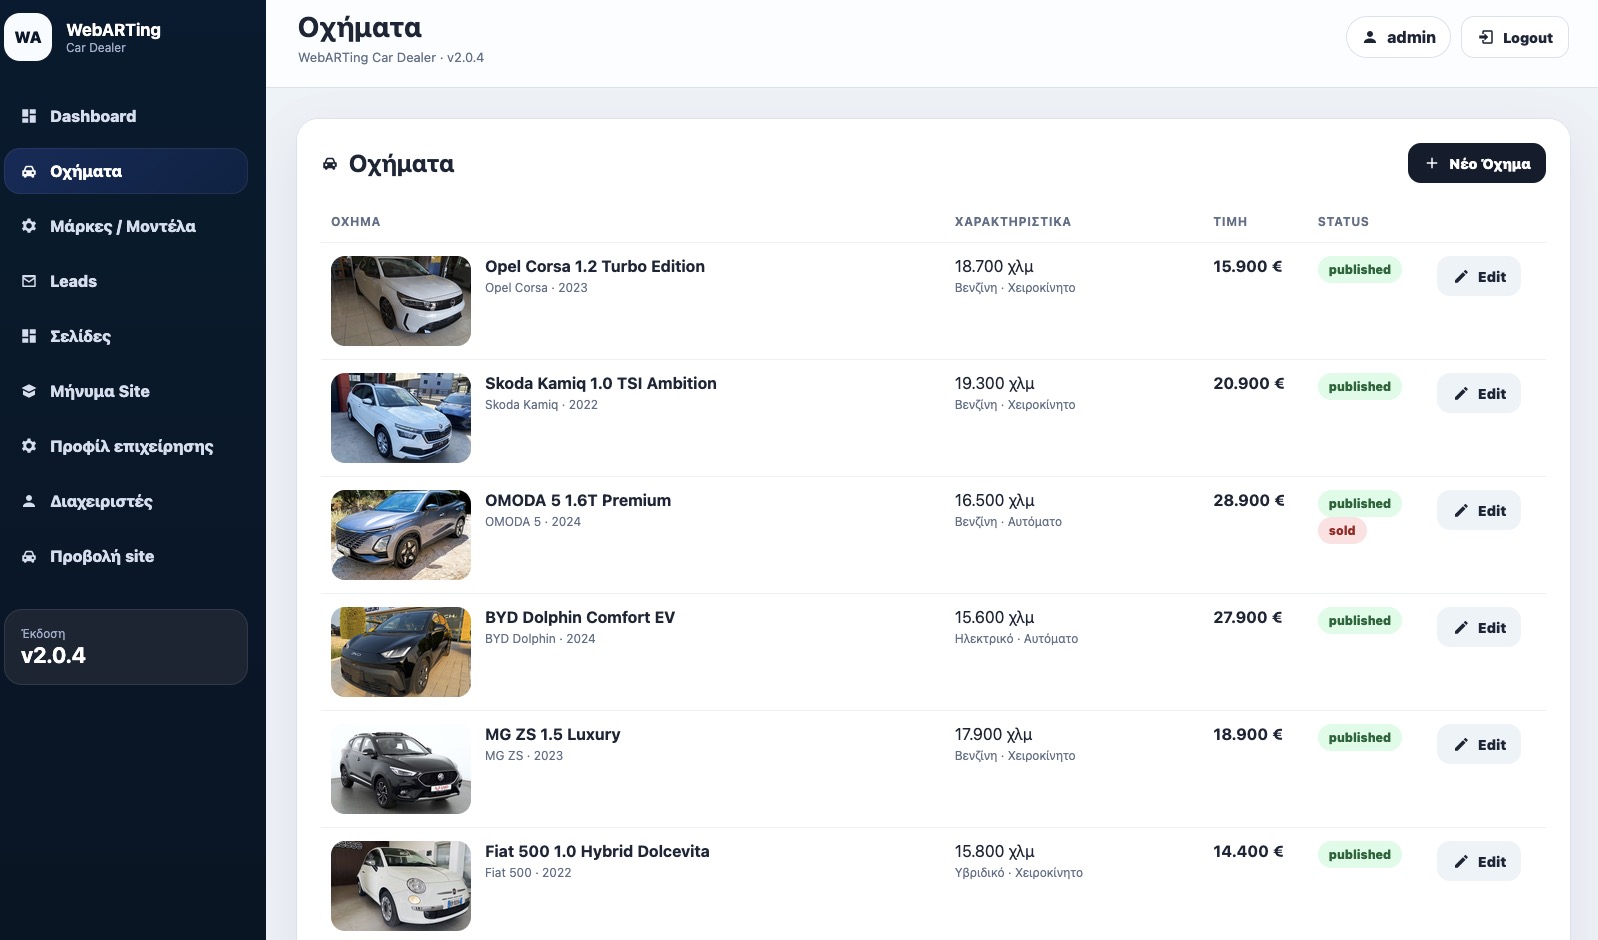1598x940 pixels.
Task: Click the gear icon for Μάρκες / Μοντέλα
Action: (x=29, y=226)
